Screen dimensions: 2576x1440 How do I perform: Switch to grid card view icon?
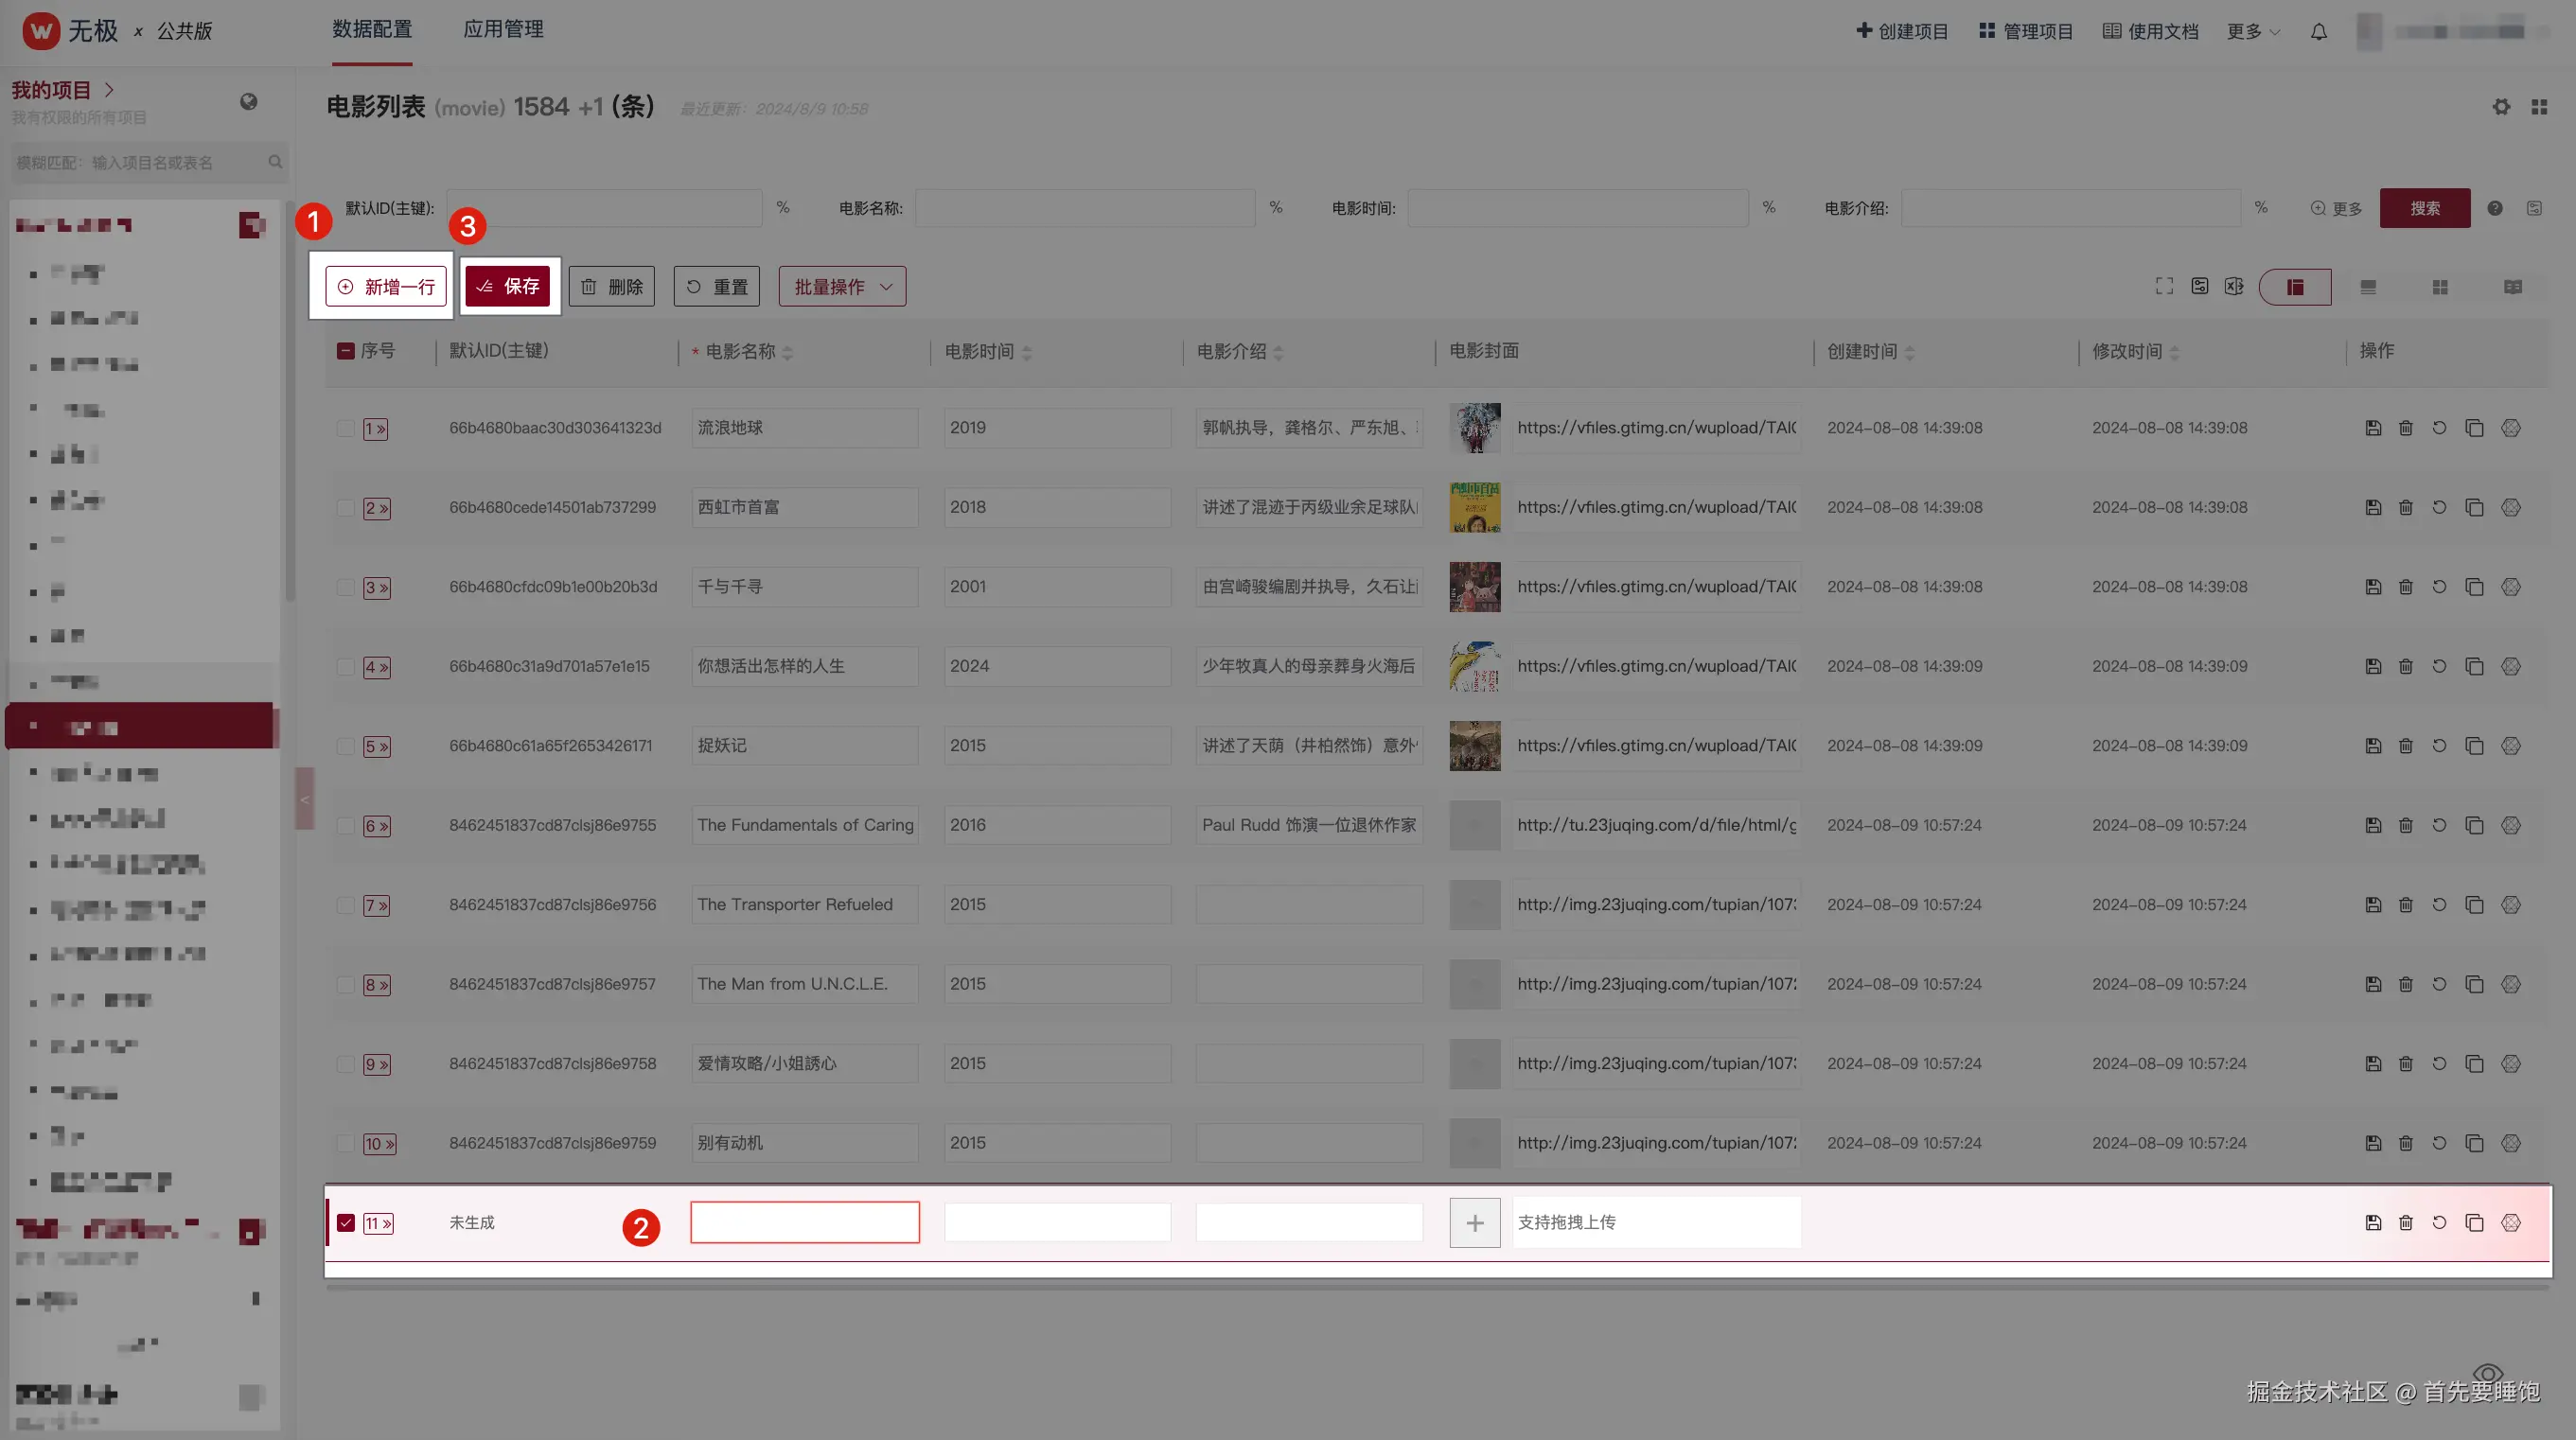pyautogui.click(x=2440, y=287)
